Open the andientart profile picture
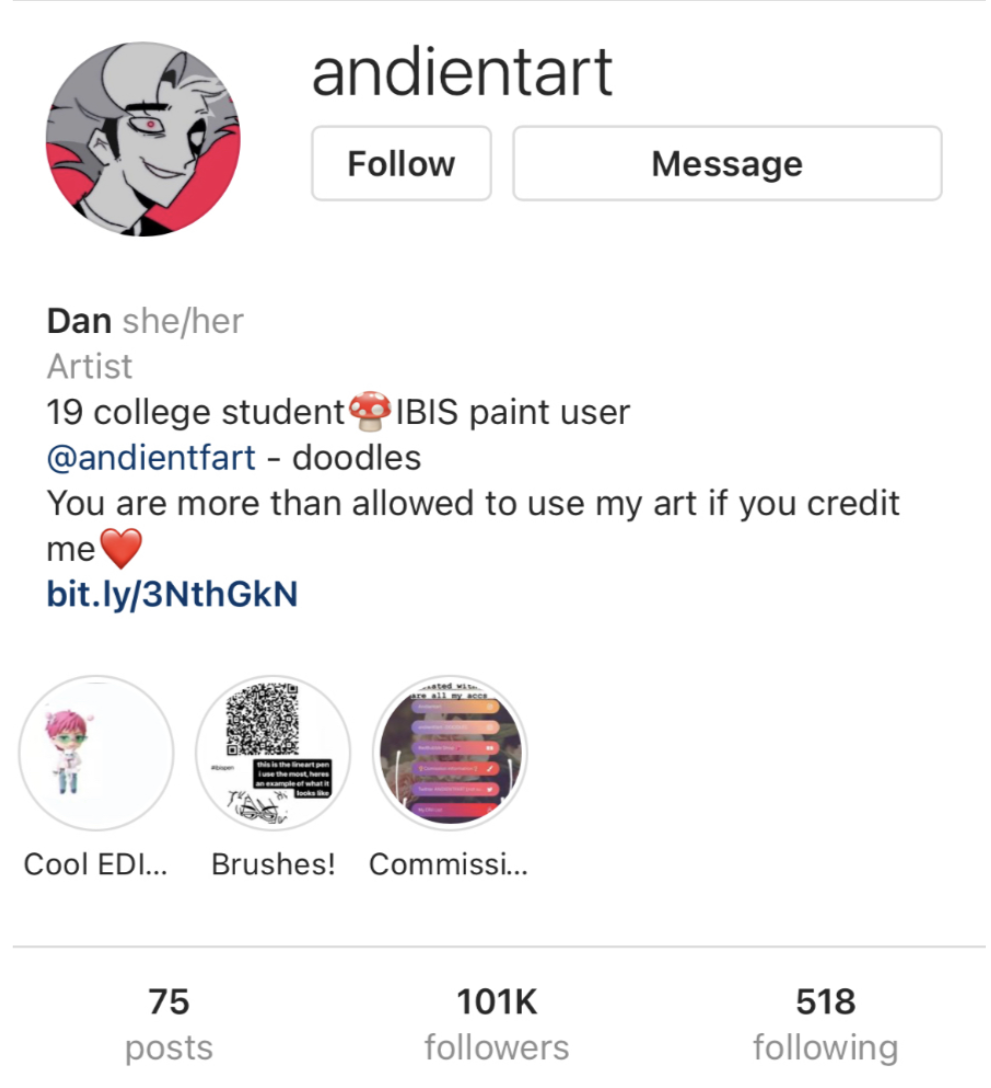 tap(143, 139)
